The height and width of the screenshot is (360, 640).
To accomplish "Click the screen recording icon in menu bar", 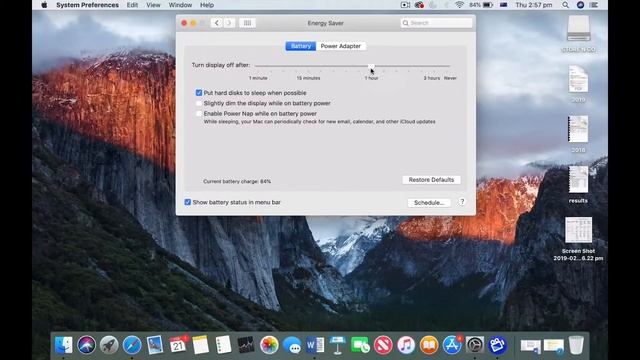I will pyautogui.click(x=405, y=5).
